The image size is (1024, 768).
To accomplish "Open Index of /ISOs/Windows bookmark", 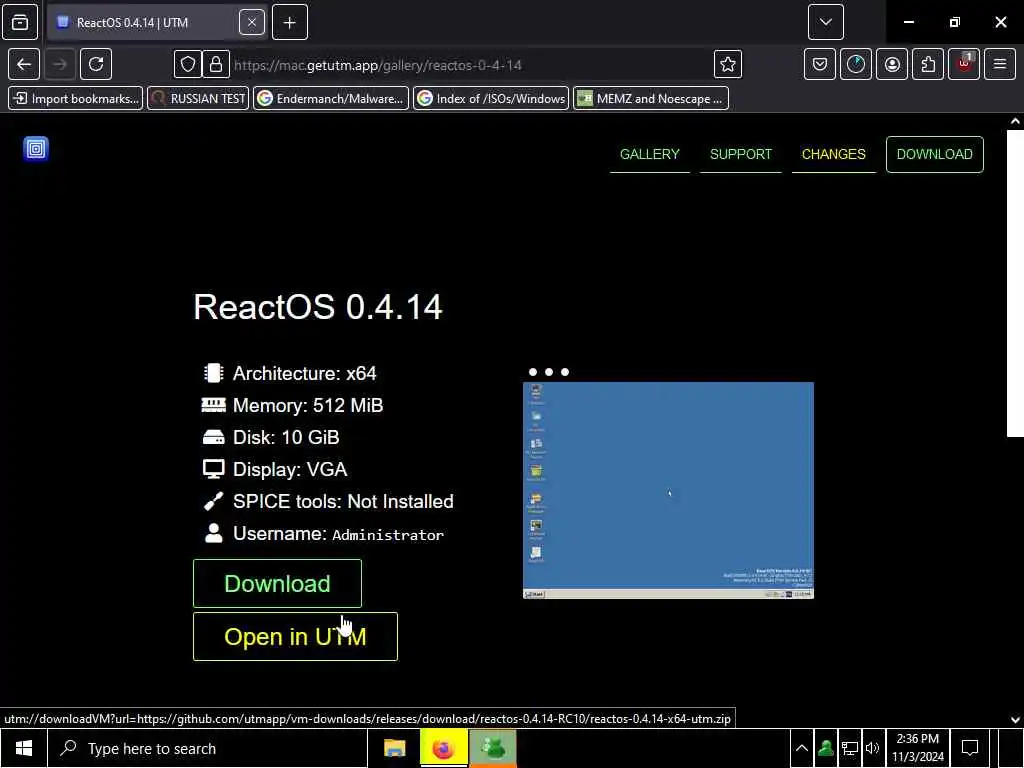I will [490, 99].
